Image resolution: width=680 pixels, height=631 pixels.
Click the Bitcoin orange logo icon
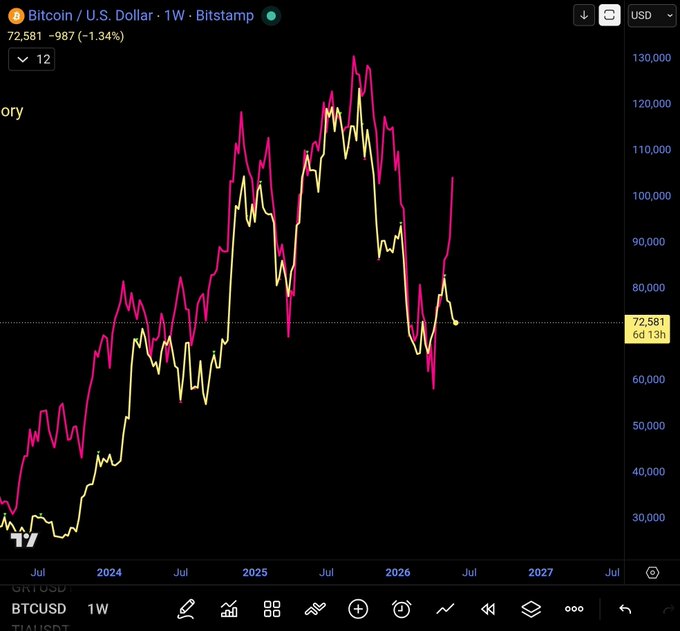16,16
